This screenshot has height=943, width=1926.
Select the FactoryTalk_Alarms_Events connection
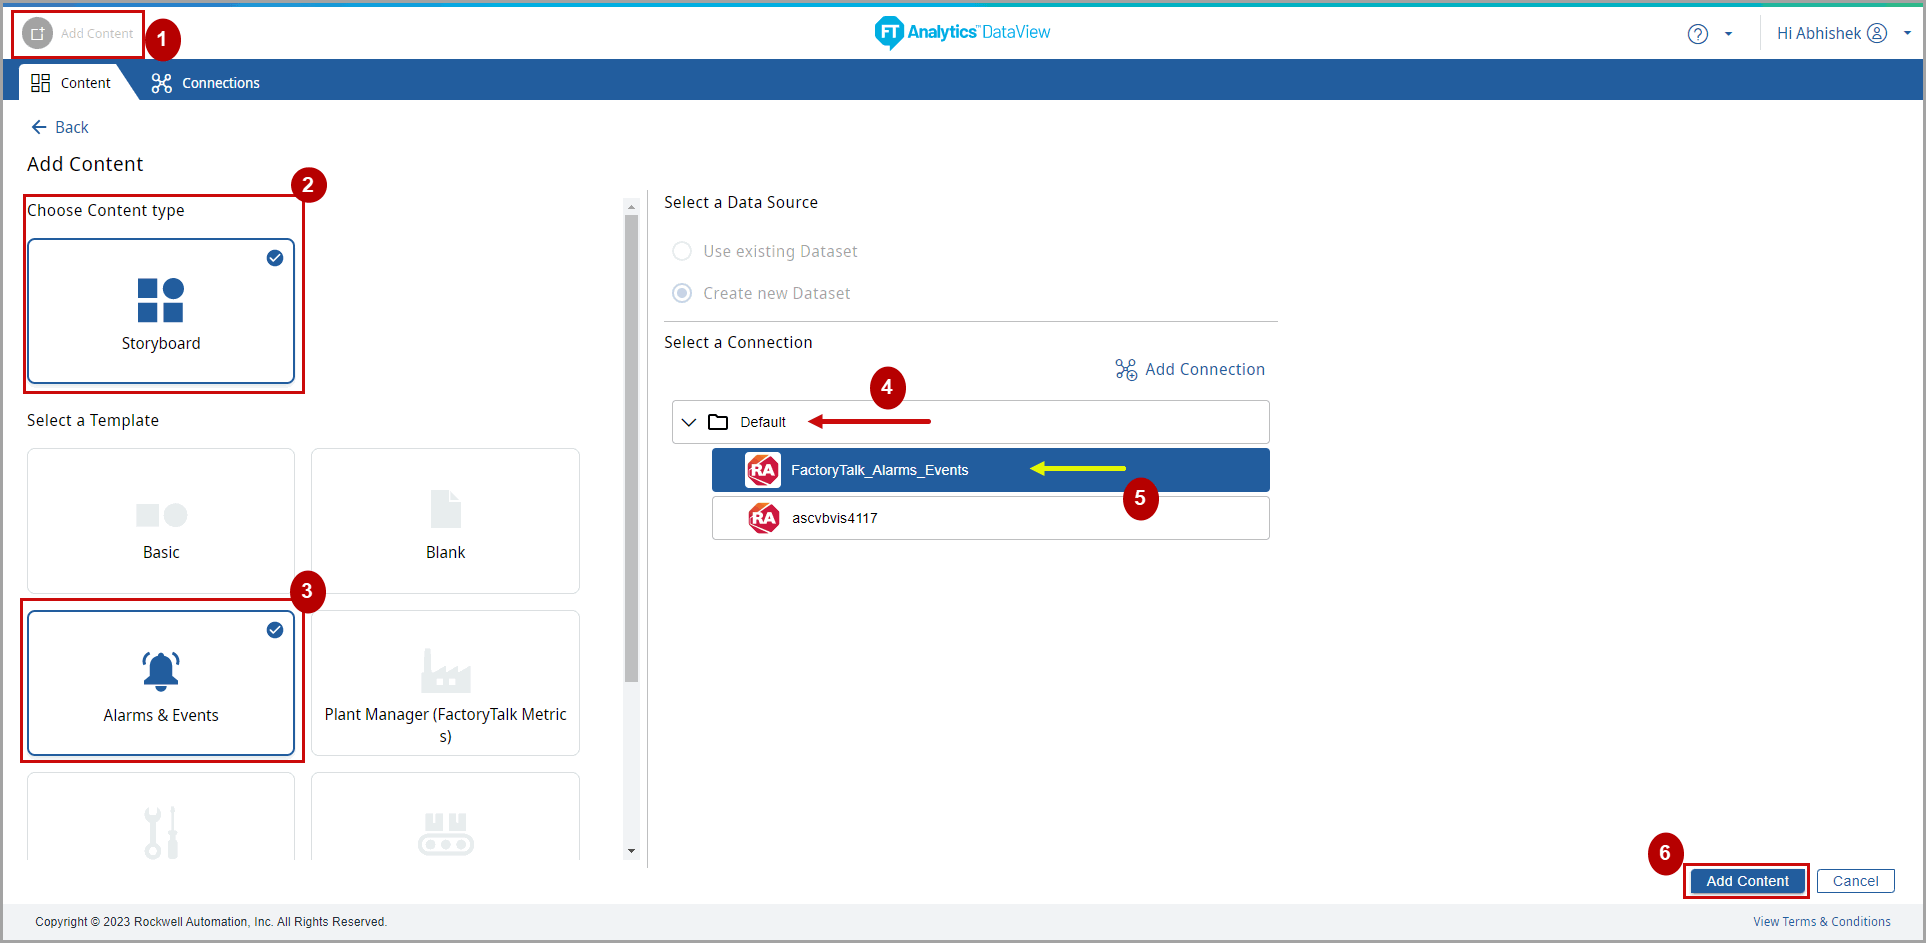[x=990, y=470]
